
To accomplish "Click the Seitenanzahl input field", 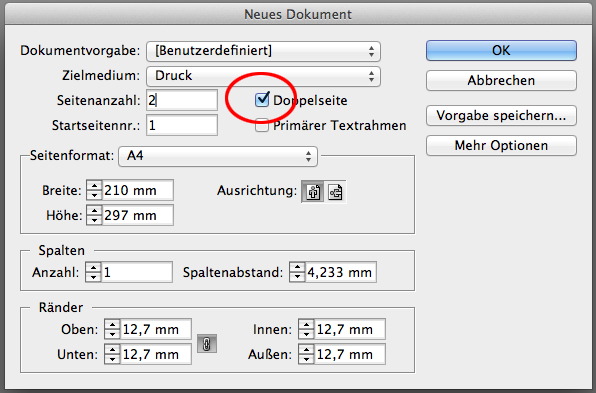I will coord(182,100).
